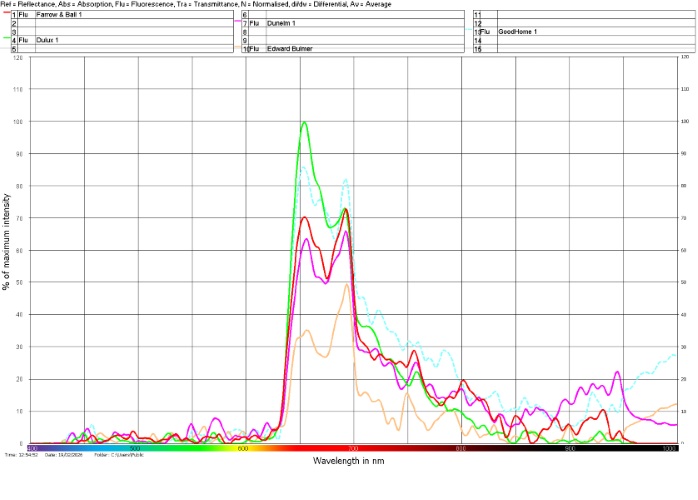Click the magenta line marker for legend row 7

click(238, 21)
